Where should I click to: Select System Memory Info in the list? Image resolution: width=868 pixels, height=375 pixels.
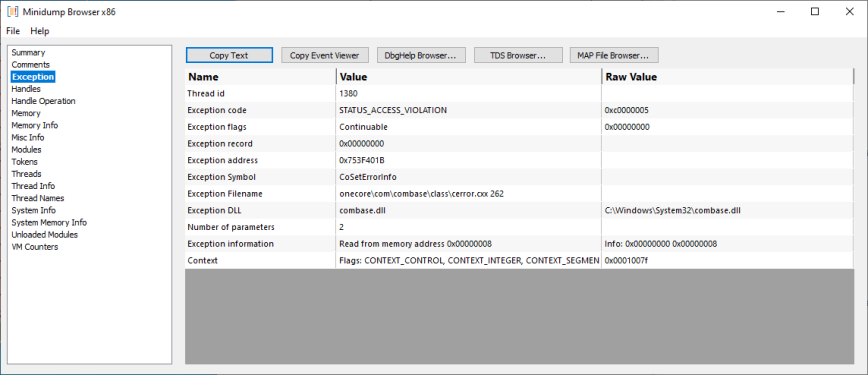[49, 223]
